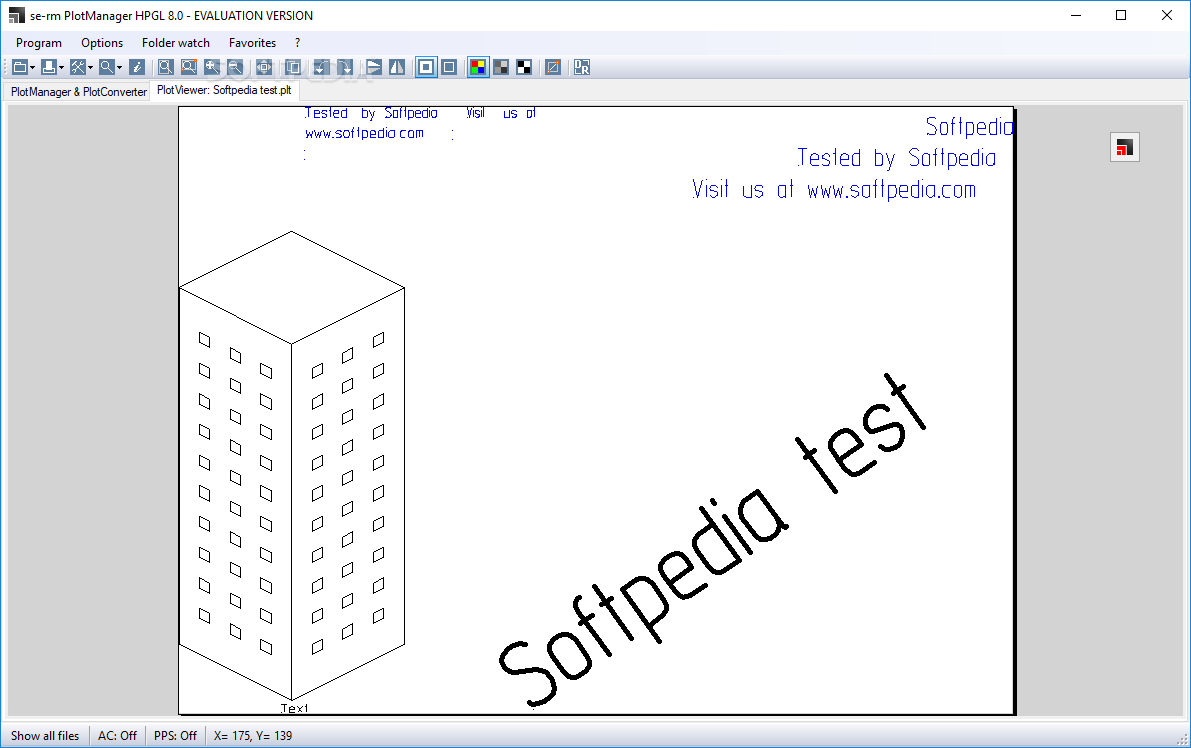1191x748 pixels.
Task: Open the Program menu
Action: point(39,43)
